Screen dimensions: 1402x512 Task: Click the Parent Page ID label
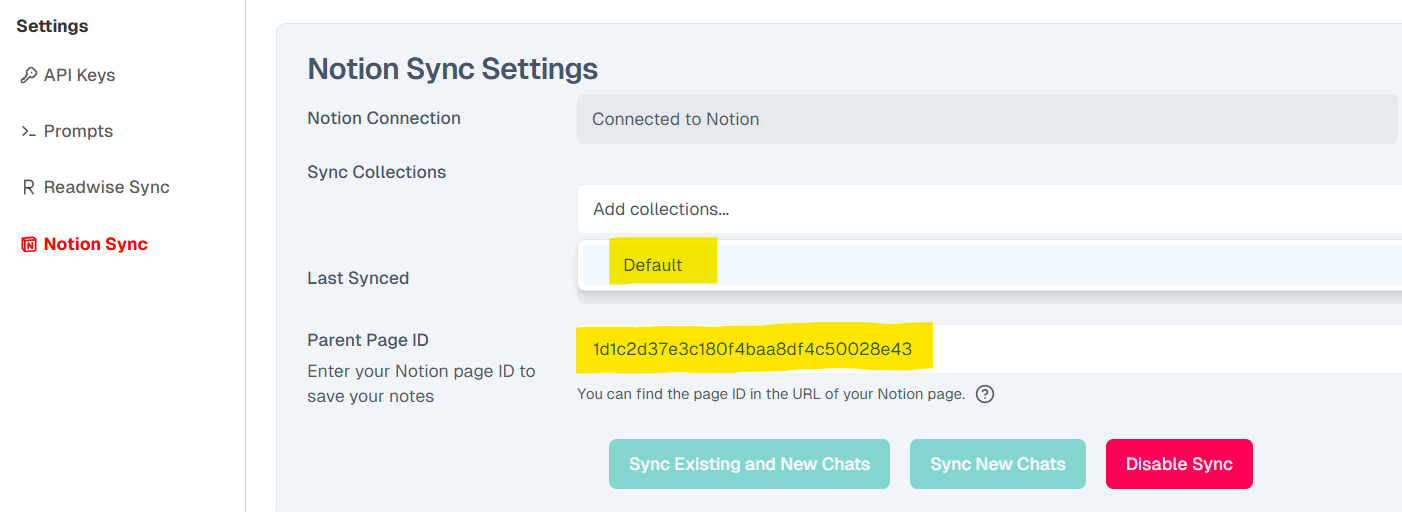coord(368,340)
